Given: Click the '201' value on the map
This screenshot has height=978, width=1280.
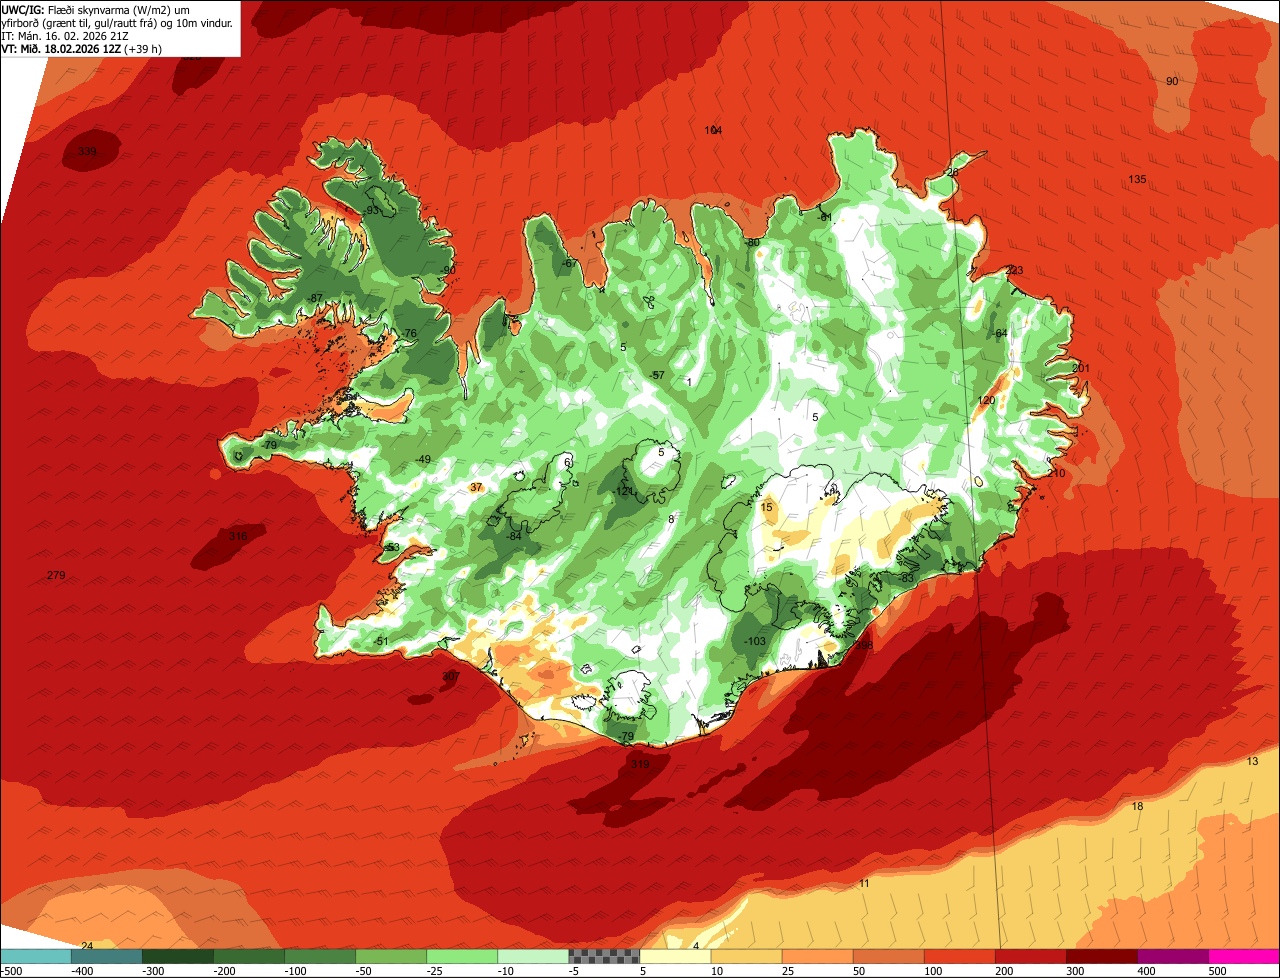Looking at the screenshot, I should point(1080,369).
